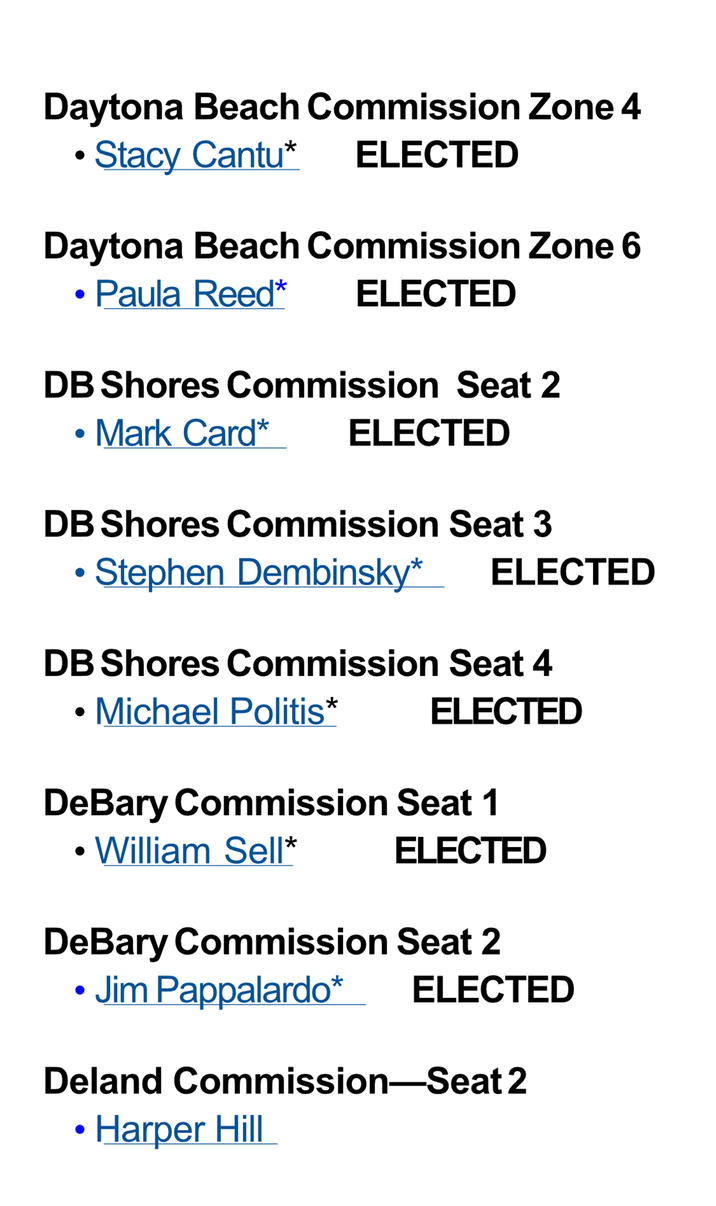This screenshot has width=716, height=1206.
Task: Click the Daytona Beach Commission Zone 6 heading
Action: [342, 246]
